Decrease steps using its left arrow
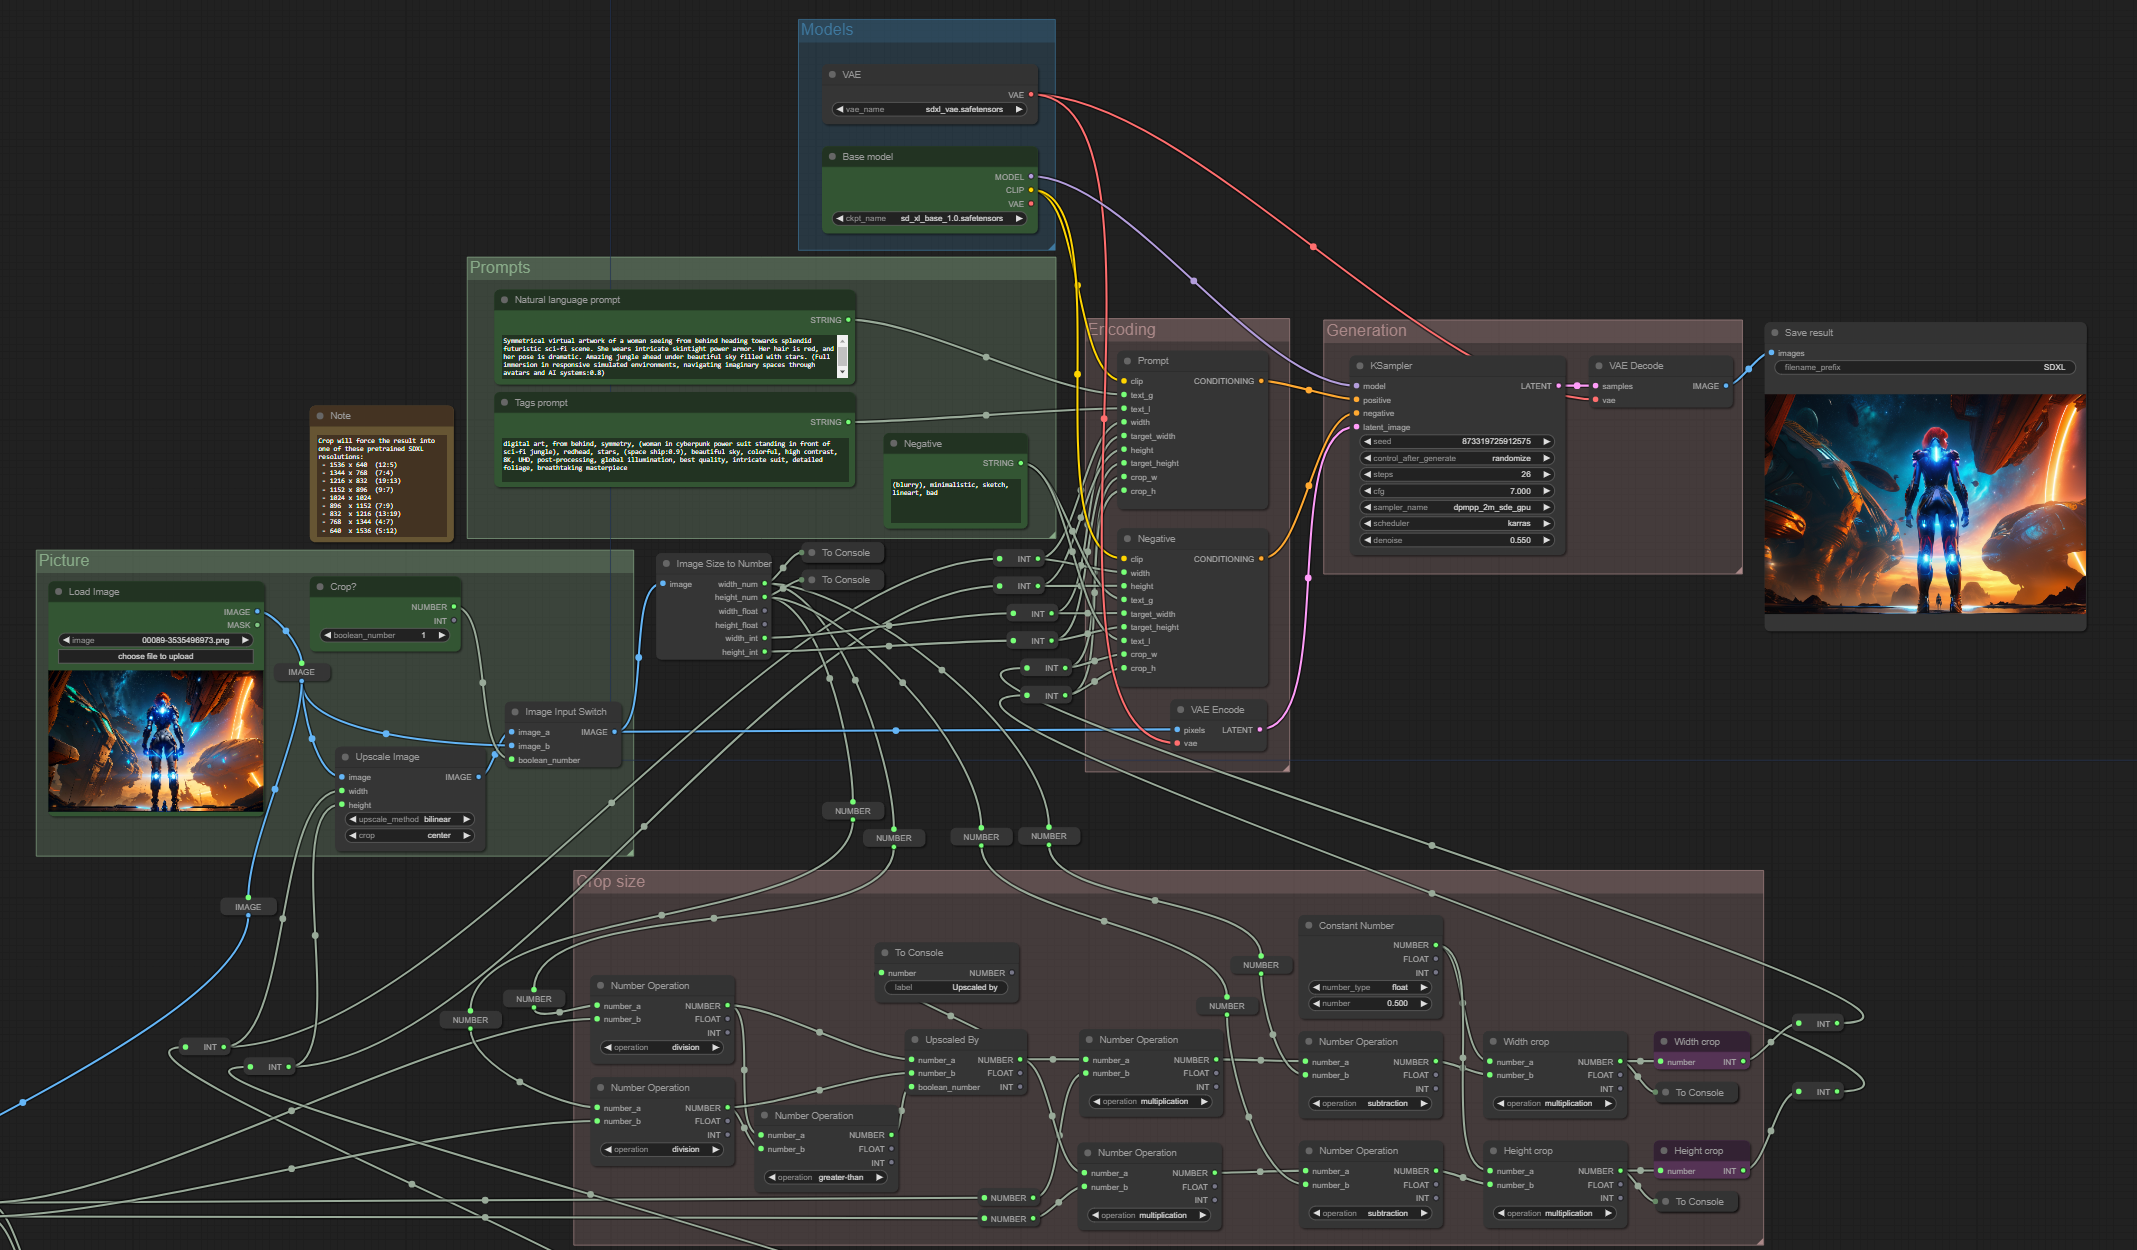Viewport: 2137px width, 1250px height. click(x=1367, y=474)
